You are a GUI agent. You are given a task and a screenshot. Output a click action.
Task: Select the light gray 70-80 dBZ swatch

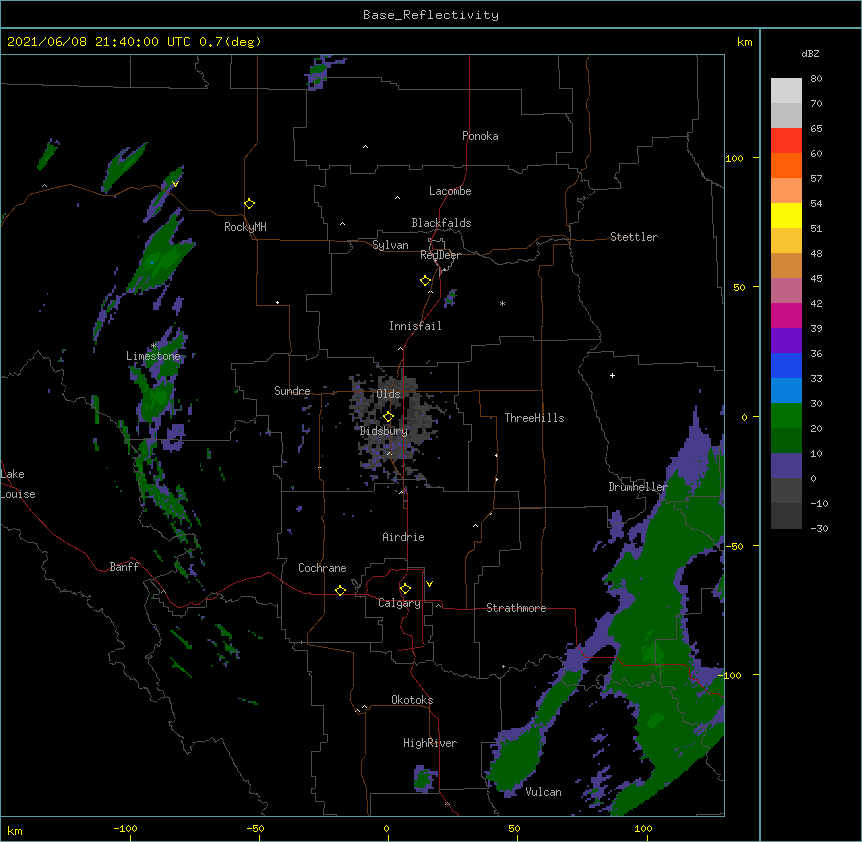786,91
